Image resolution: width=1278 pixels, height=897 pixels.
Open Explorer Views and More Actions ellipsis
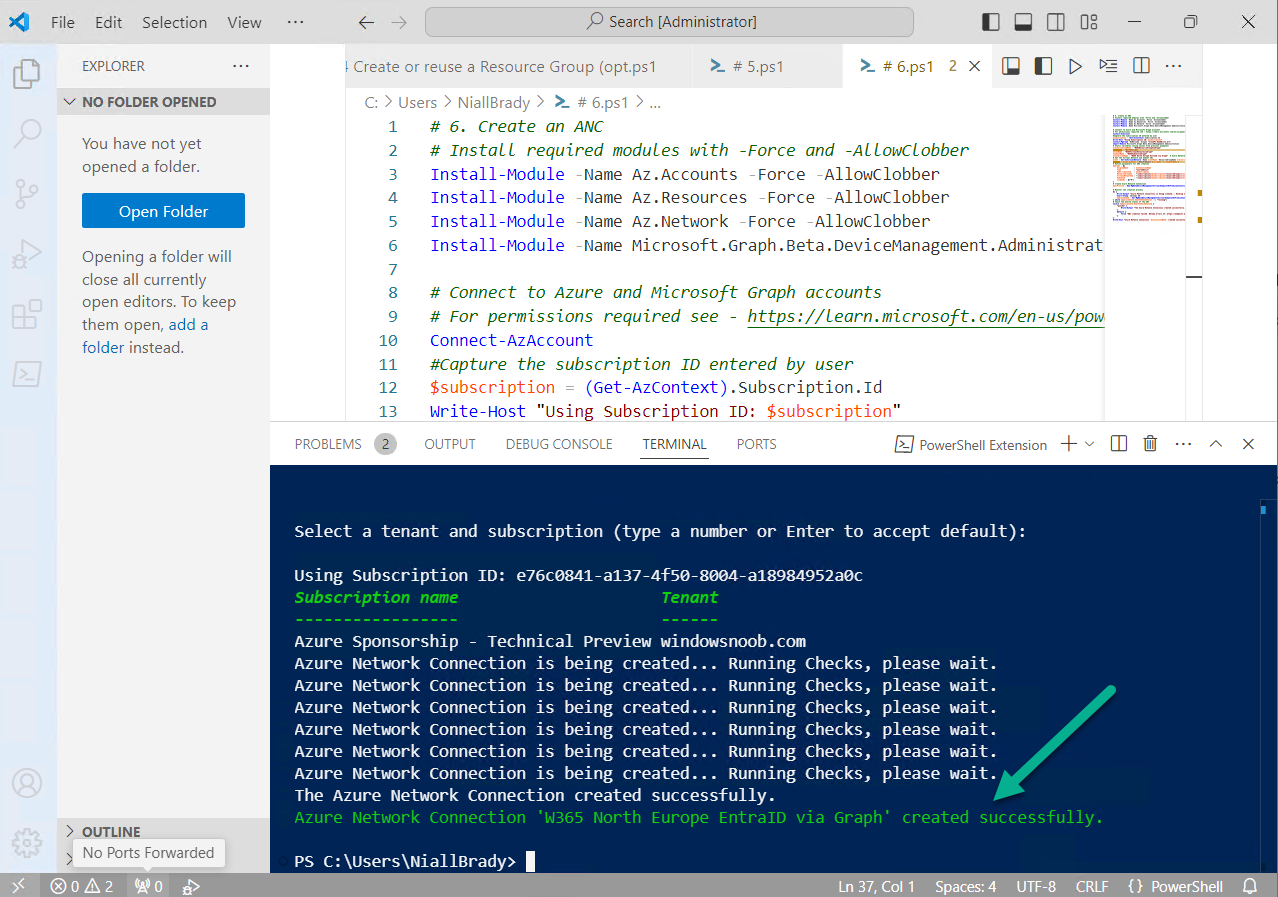pyautogui.click(x=241, y=66)
